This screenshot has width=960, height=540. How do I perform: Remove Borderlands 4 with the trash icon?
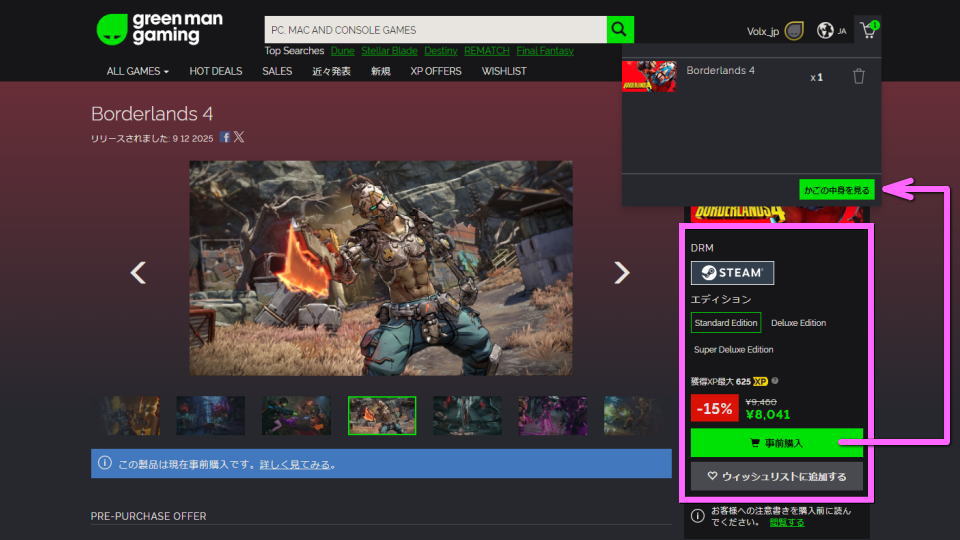858,77
